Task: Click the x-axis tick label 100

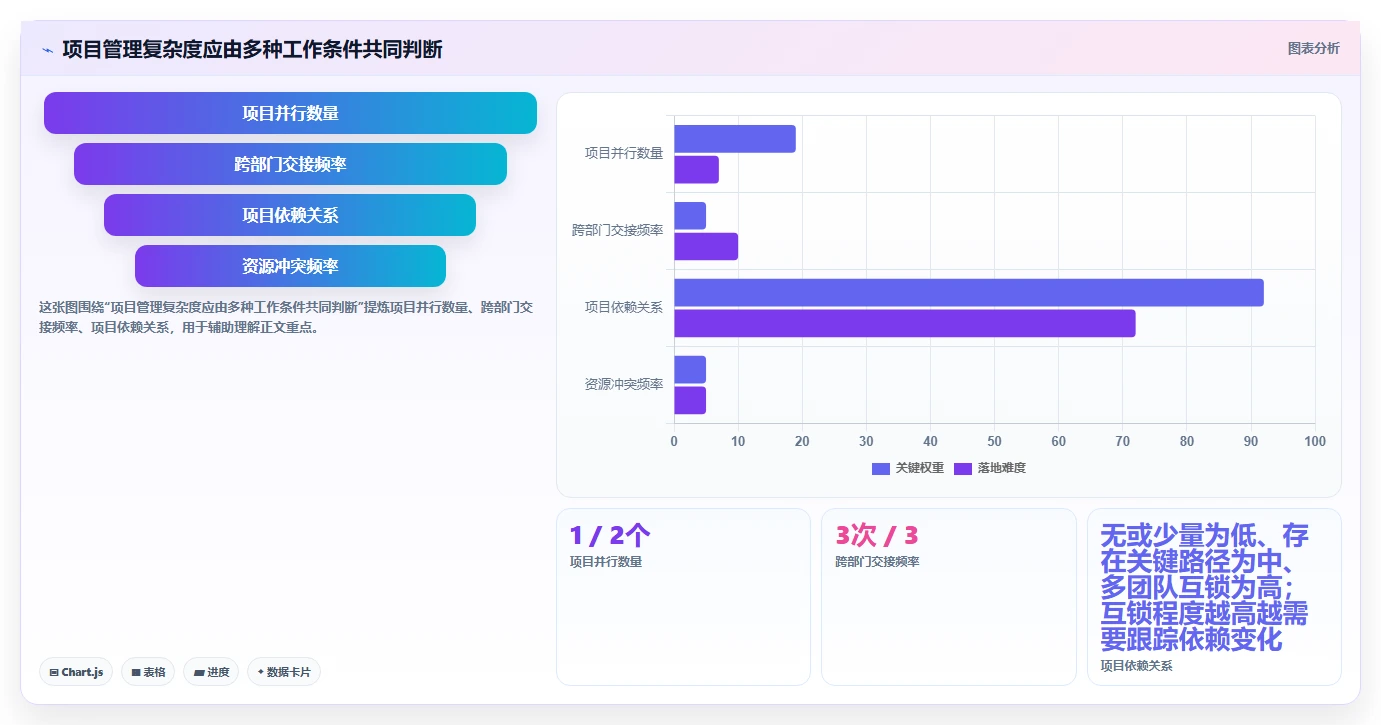Action: pos(1315,441)
